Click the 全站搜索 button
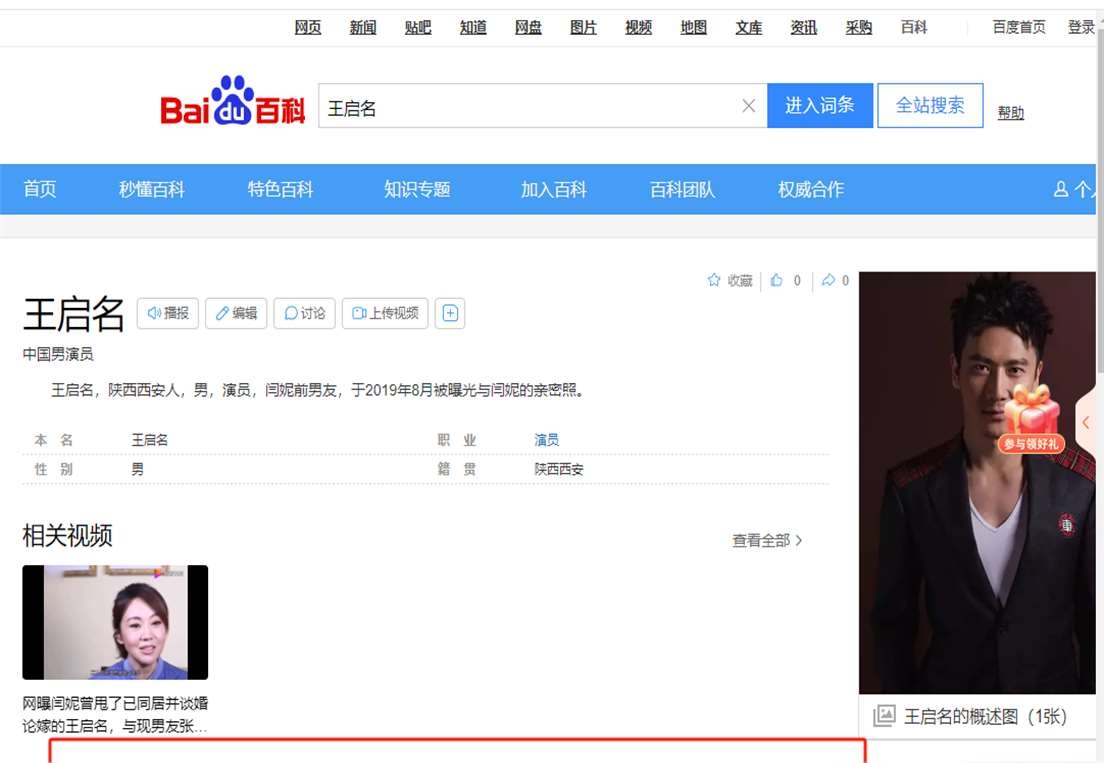This screenshot has height=763, width=1104. tap(930, 106)
